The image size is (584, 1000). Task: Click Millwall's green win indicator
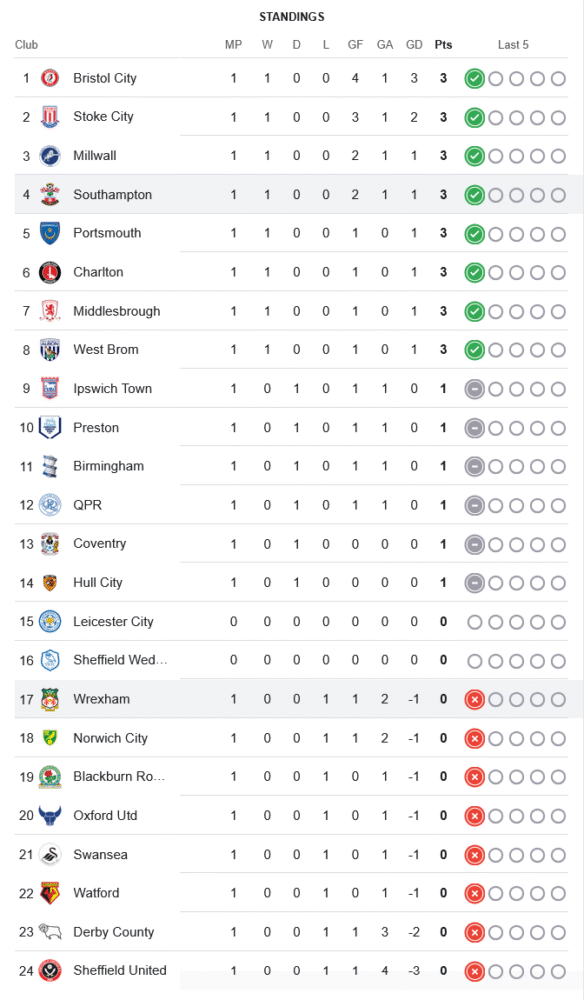pos(474,156)
